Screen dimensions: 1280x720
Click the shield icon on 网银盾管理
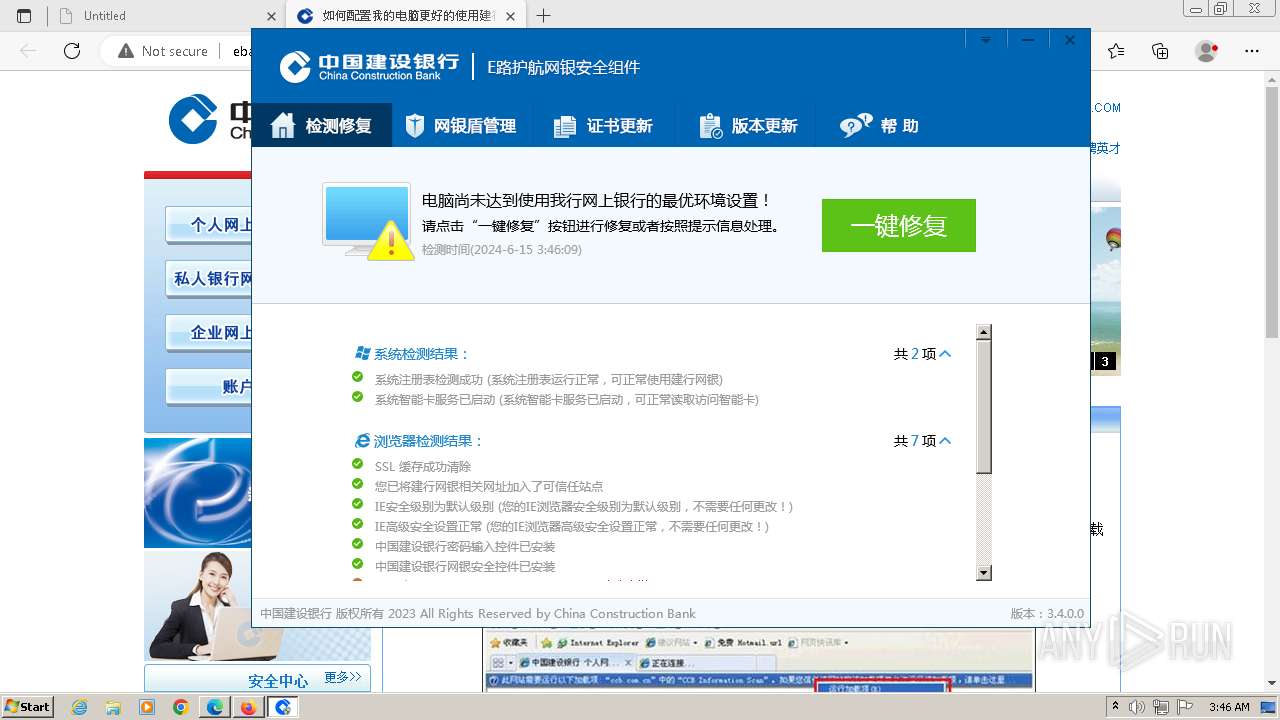pos(415,126)
